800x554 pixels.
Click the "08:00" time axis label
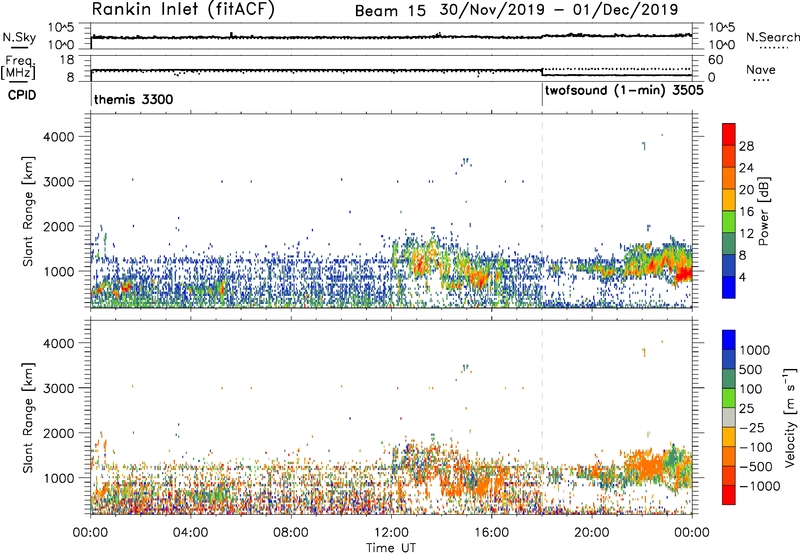coord(291,533)
